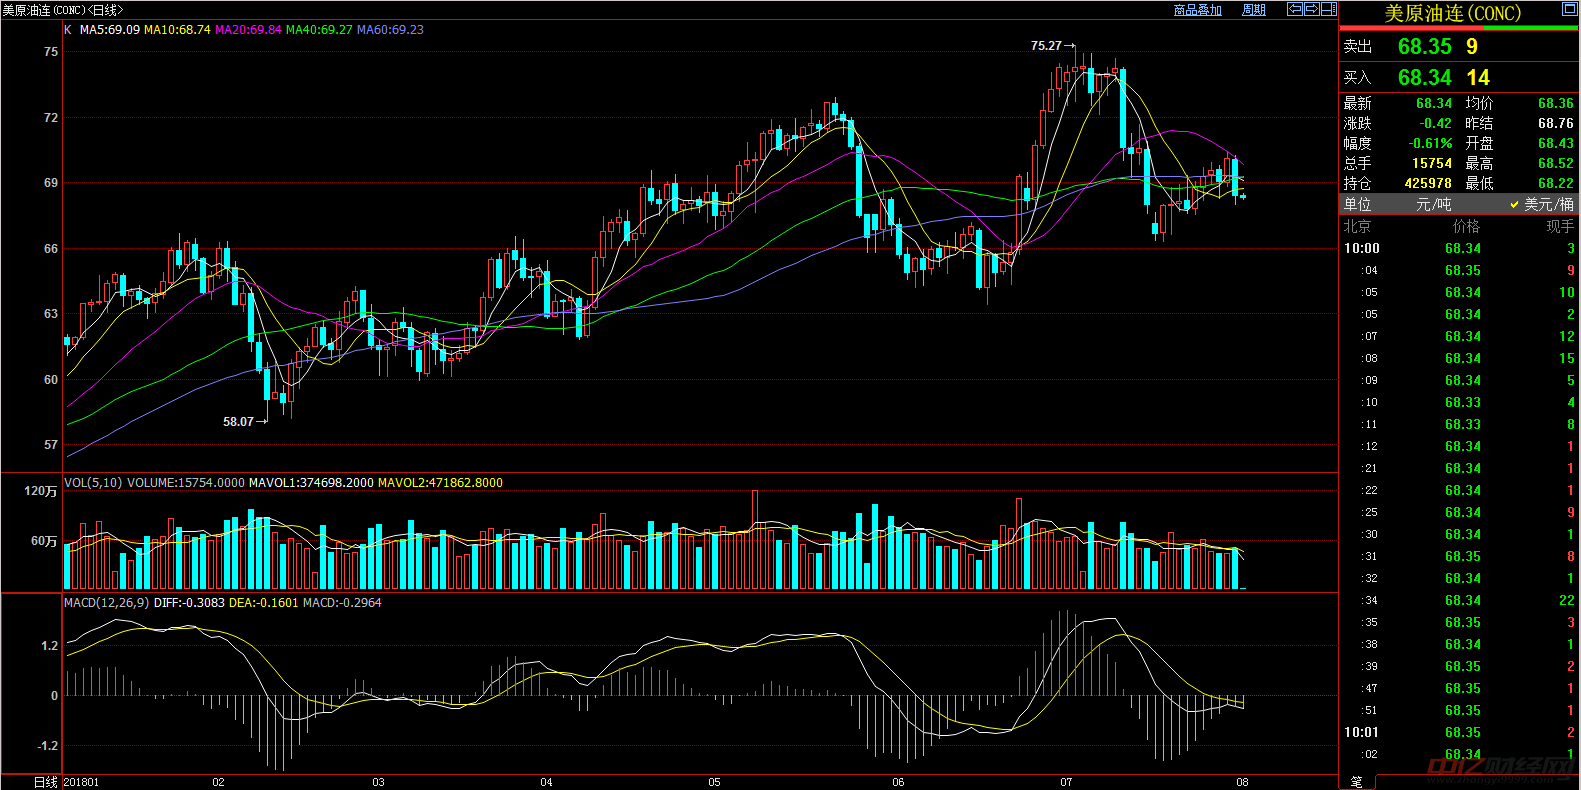Click the 最低 value 68.22

click(x=1556, y=184)
